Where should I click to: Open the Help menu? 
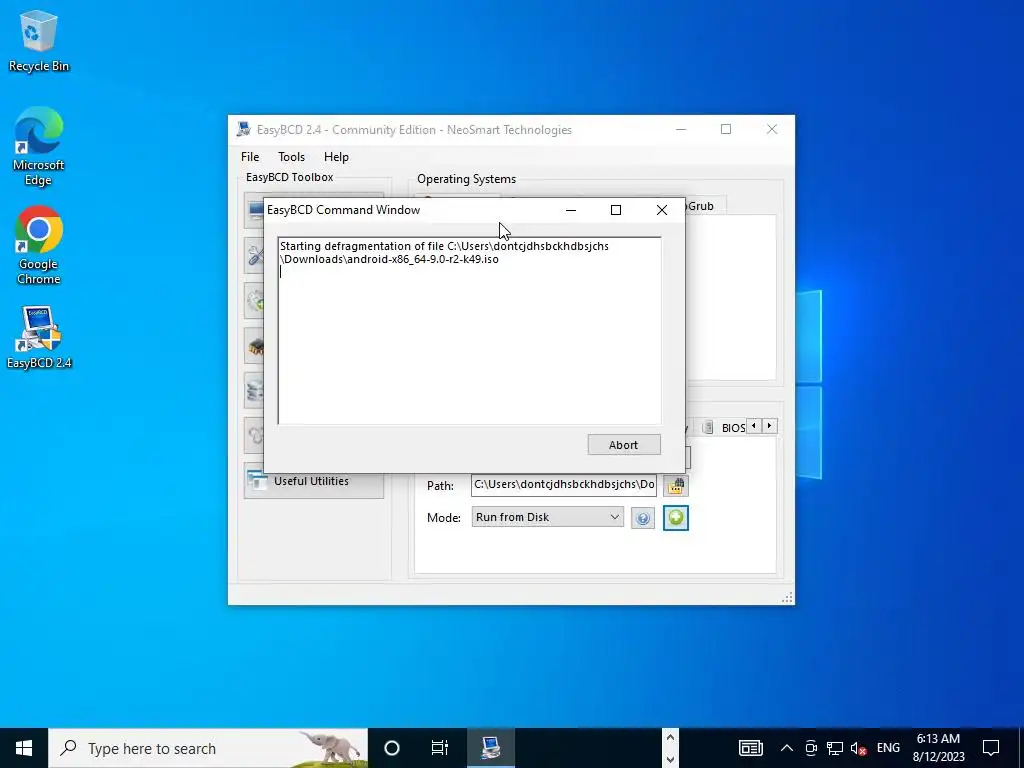[336, 157]
